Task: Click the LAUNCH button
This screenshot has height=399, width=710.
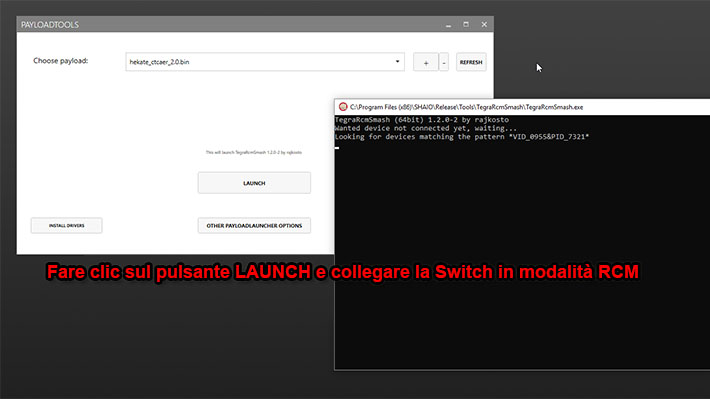Action: coord(254,183)
